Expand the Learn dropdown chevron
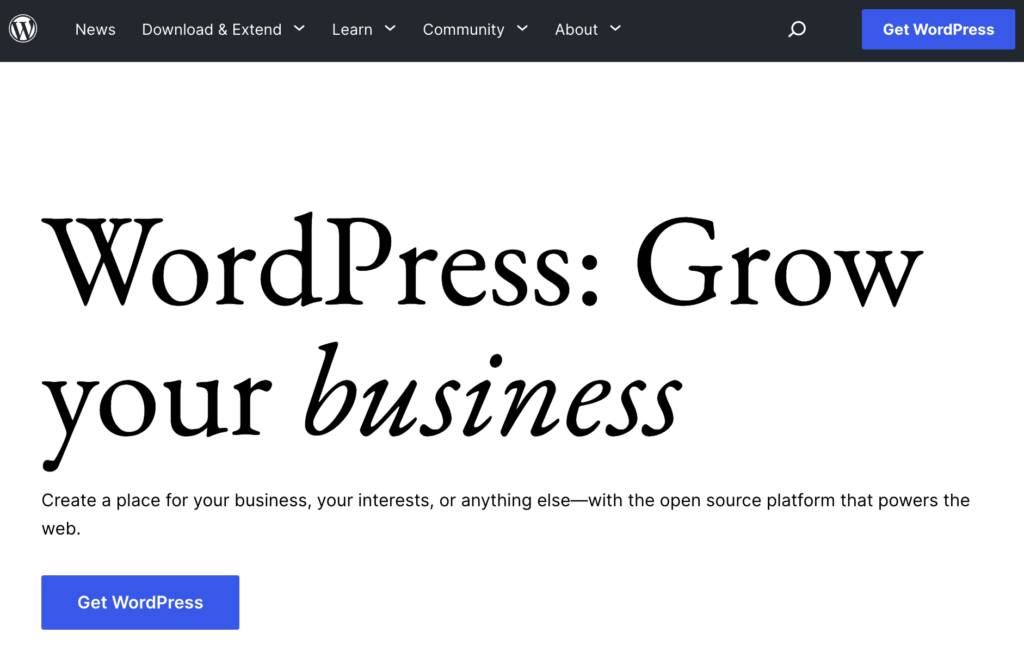 (x=390, y=29)
